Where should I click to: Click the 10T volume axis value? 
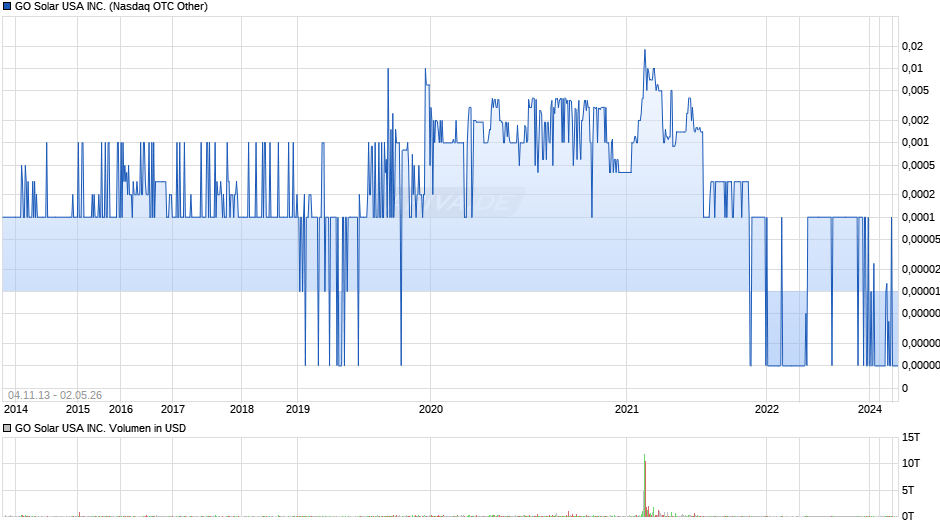point(911,463)
